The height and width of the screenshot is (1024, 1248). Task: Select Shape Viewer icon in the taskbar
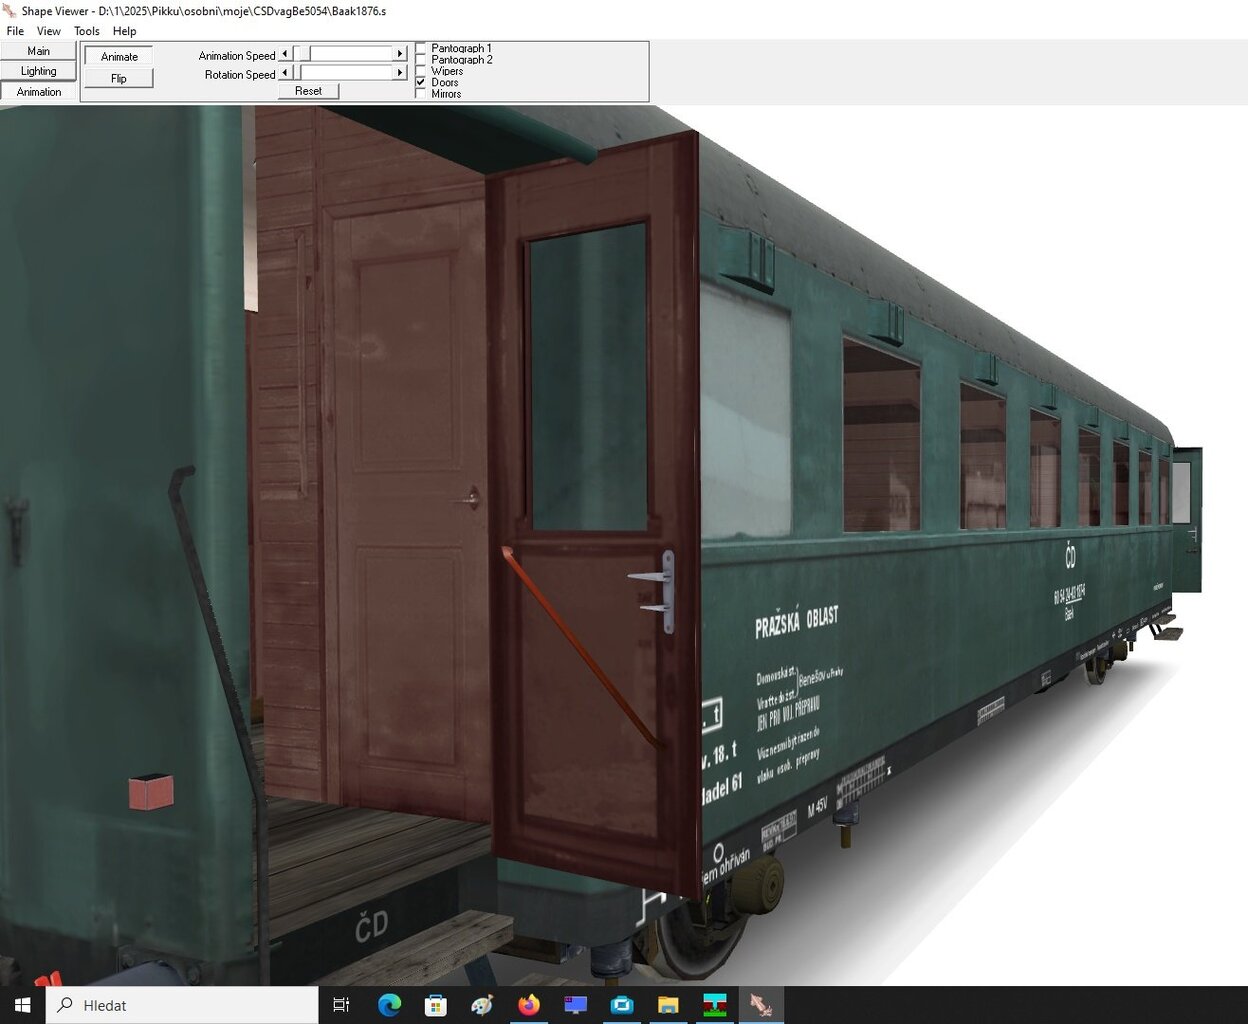761,1004
